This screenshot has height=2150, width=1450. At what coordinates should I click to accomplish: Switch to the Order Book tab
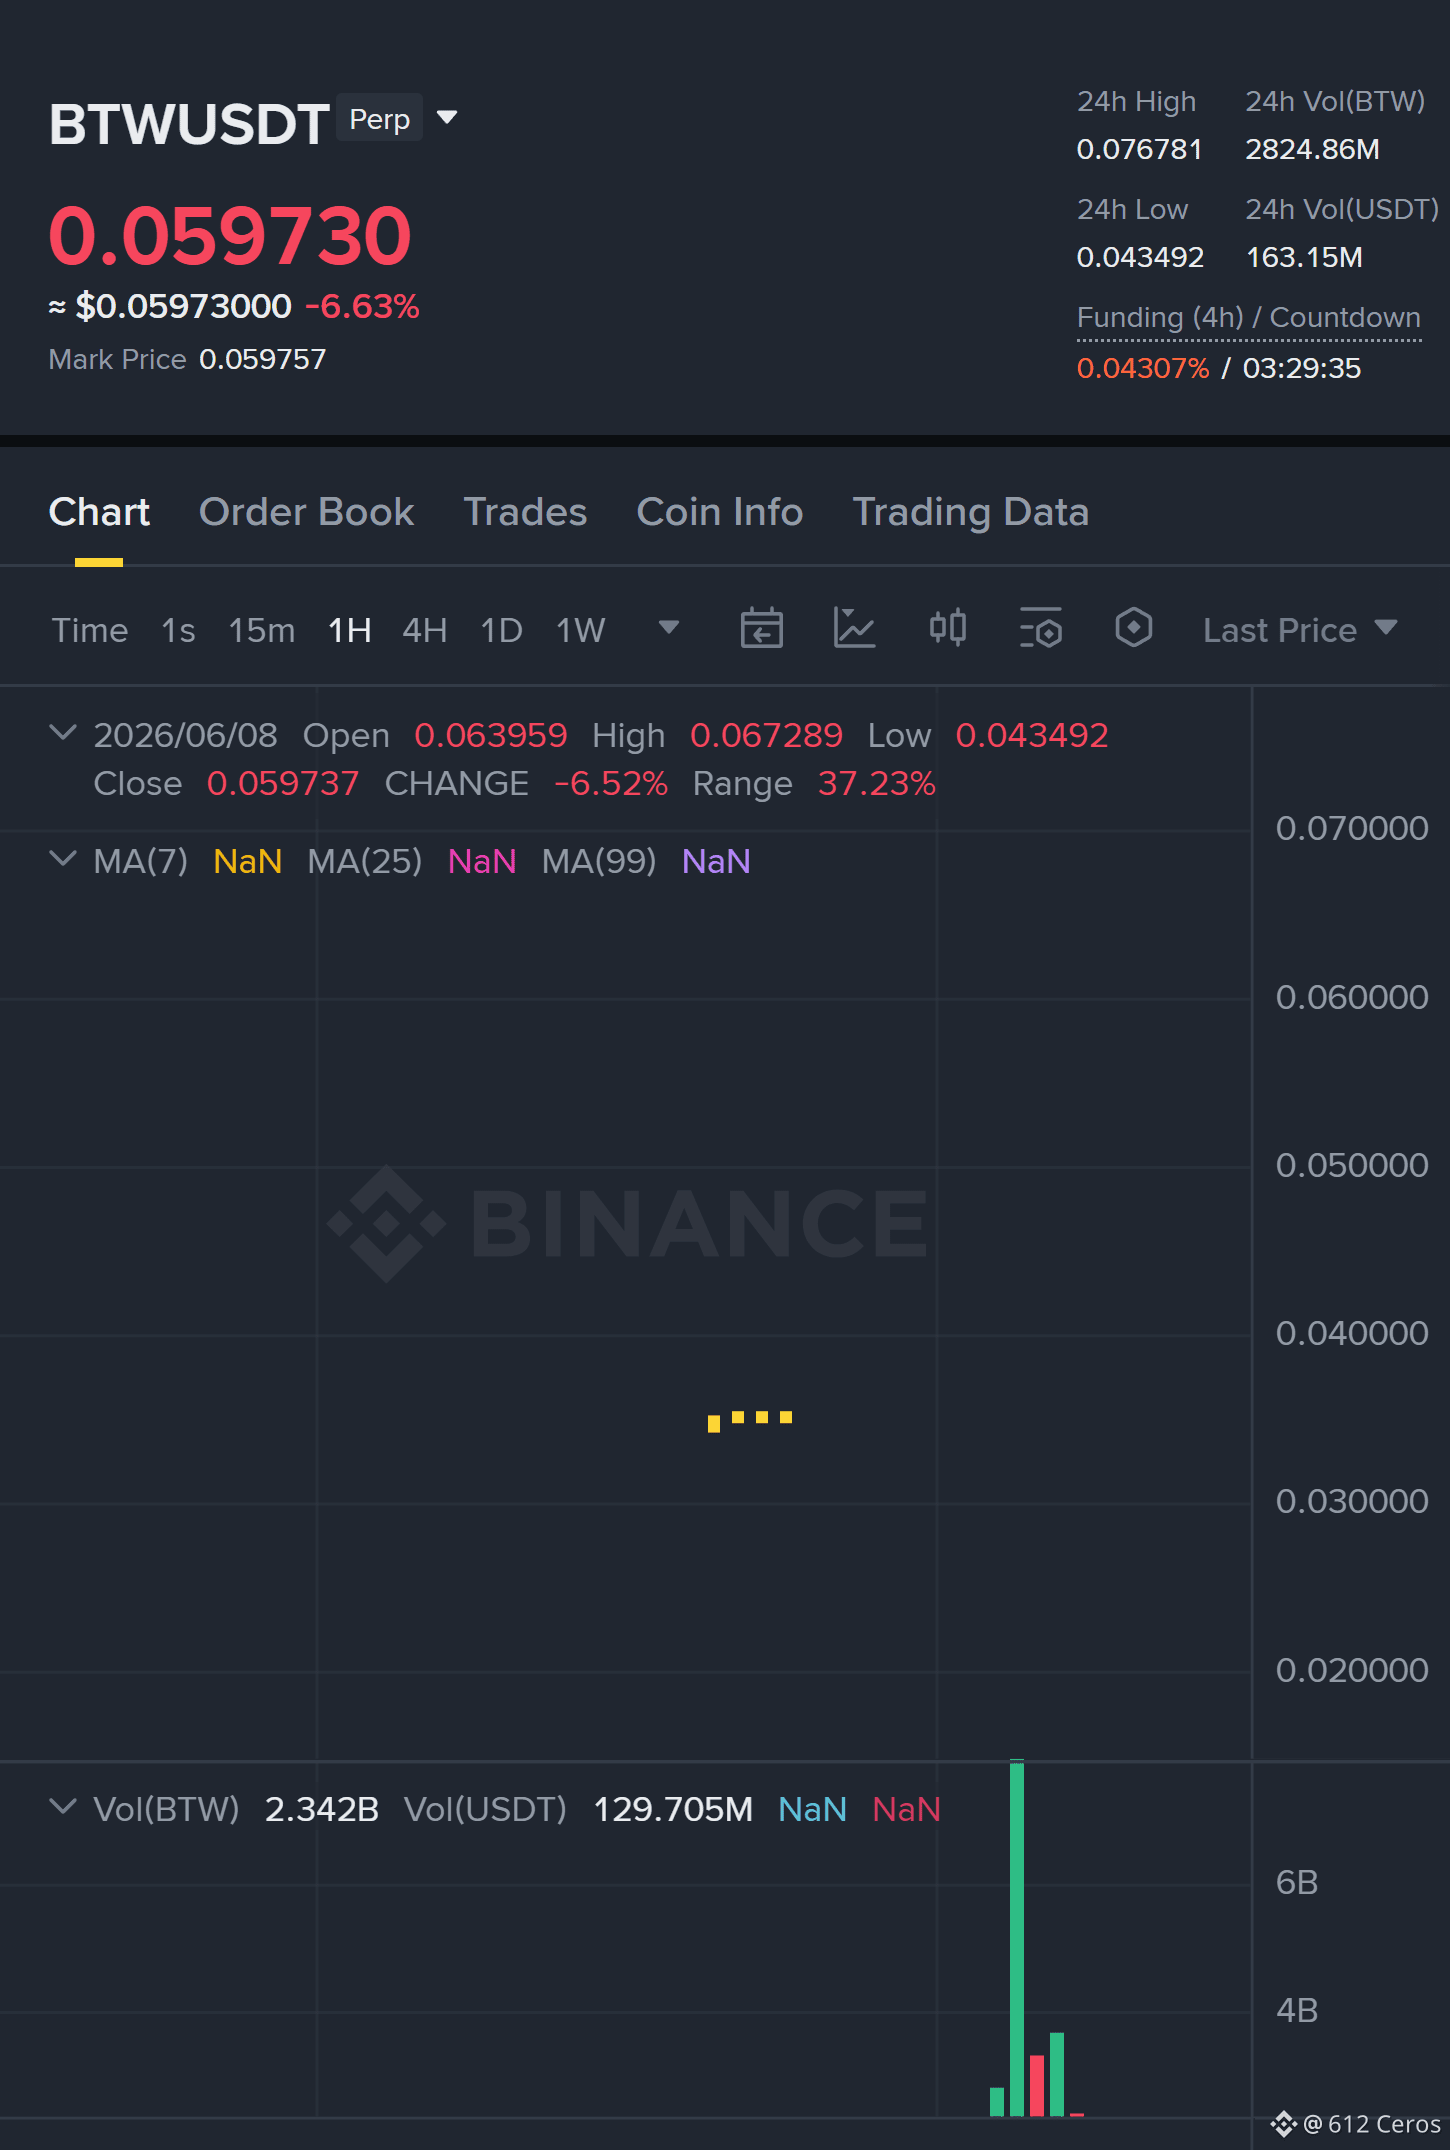coord(306,512)
